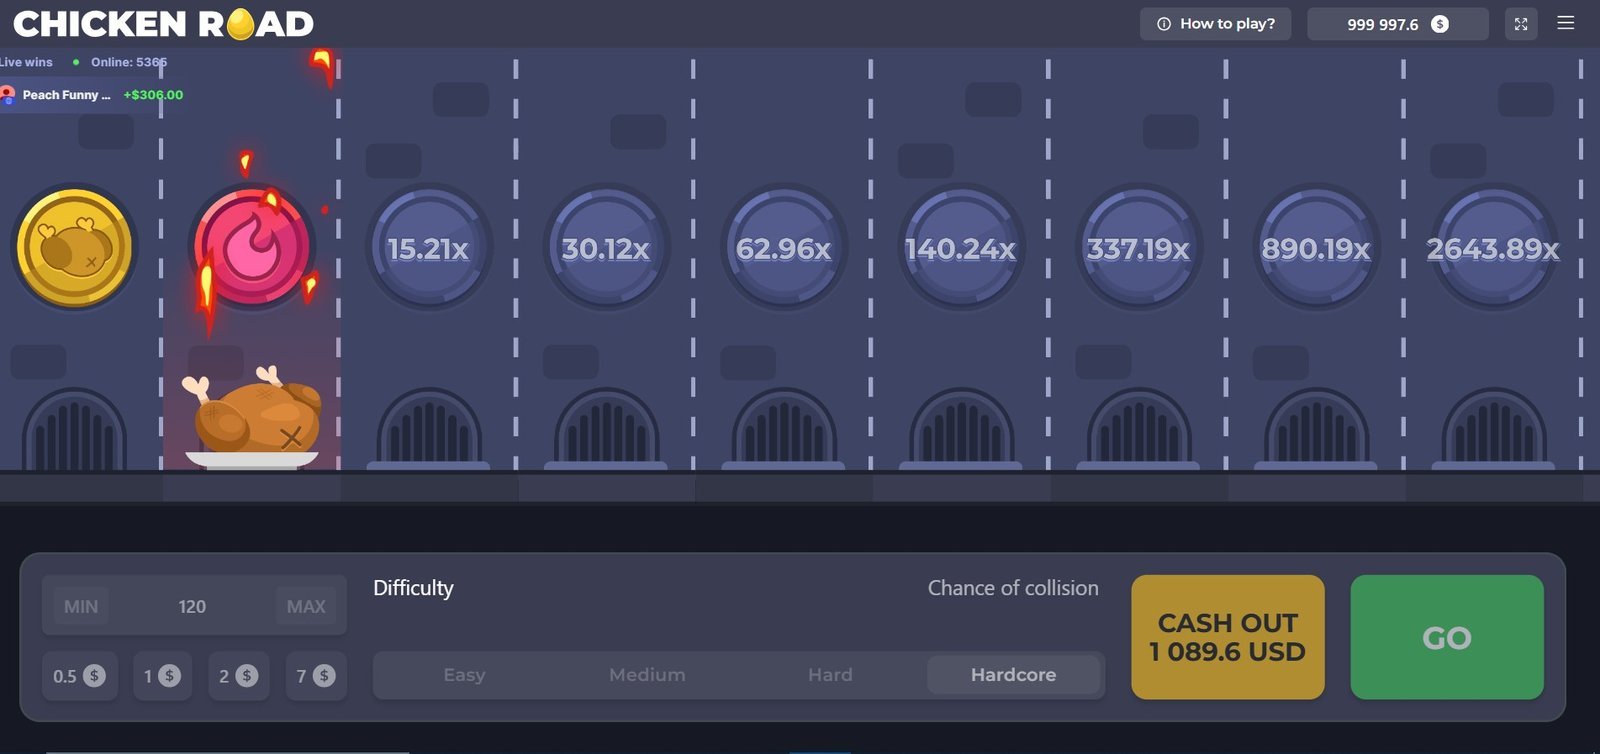Open the hamburger menu
This screenshot has height=754, width=1600.
point(1566,23)
